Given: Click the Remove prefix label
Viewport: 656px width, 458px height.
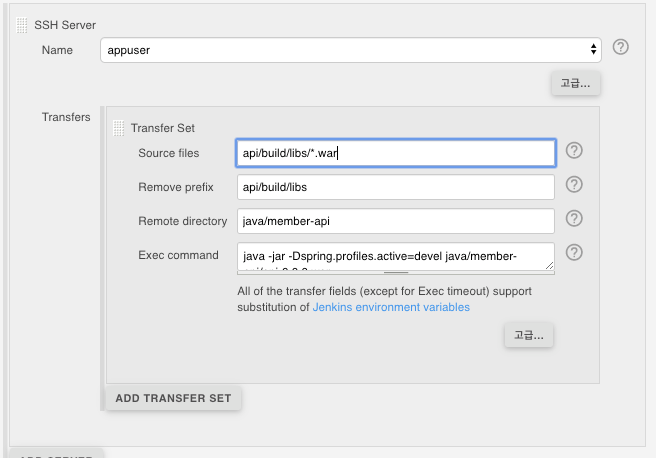Looking at the screenshot, I should tap(176, 187).
